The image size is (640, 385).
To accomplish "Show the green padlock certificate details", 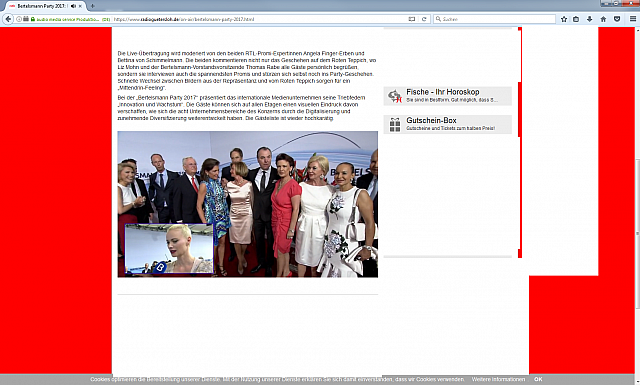I will [33, 19].
